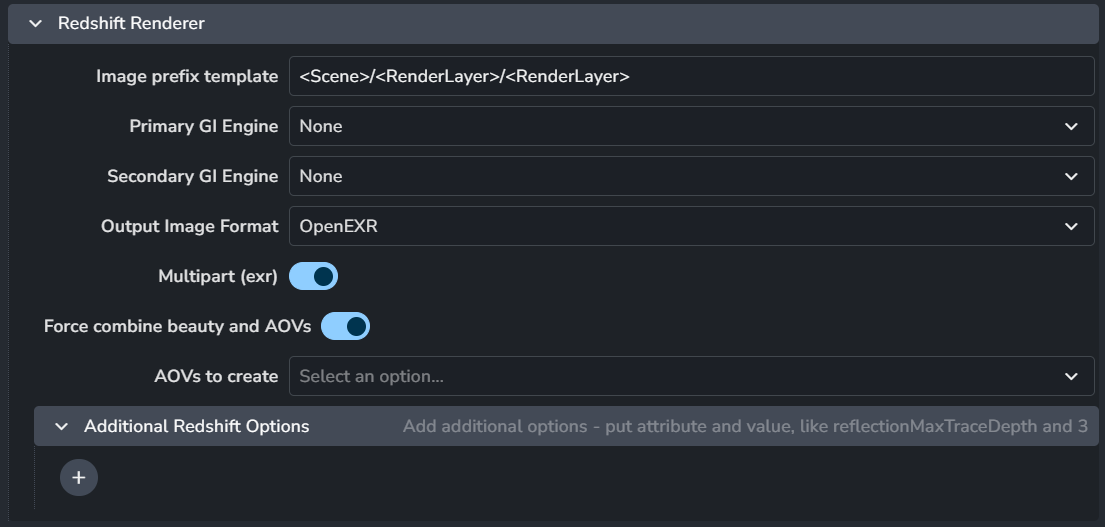The width and height of the screenshot is (1105, 527).
Task: Collapse the Redshift Renderer section chevron
Action: (36, 23)
